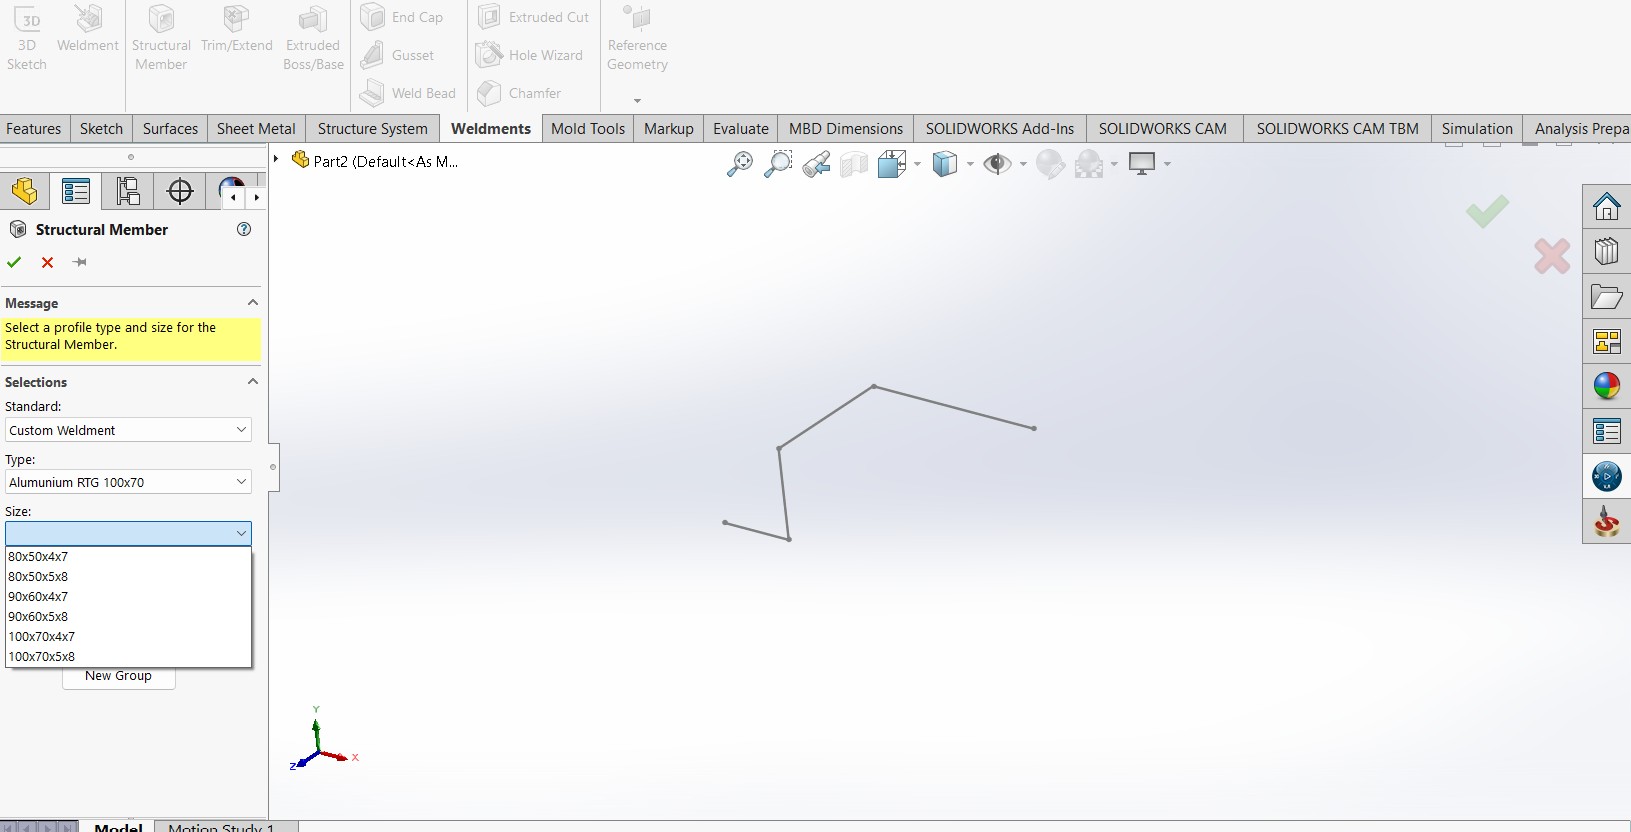The image size is (1631, 832).
Task: Open the Structural Member help icon
Action: 244,229
